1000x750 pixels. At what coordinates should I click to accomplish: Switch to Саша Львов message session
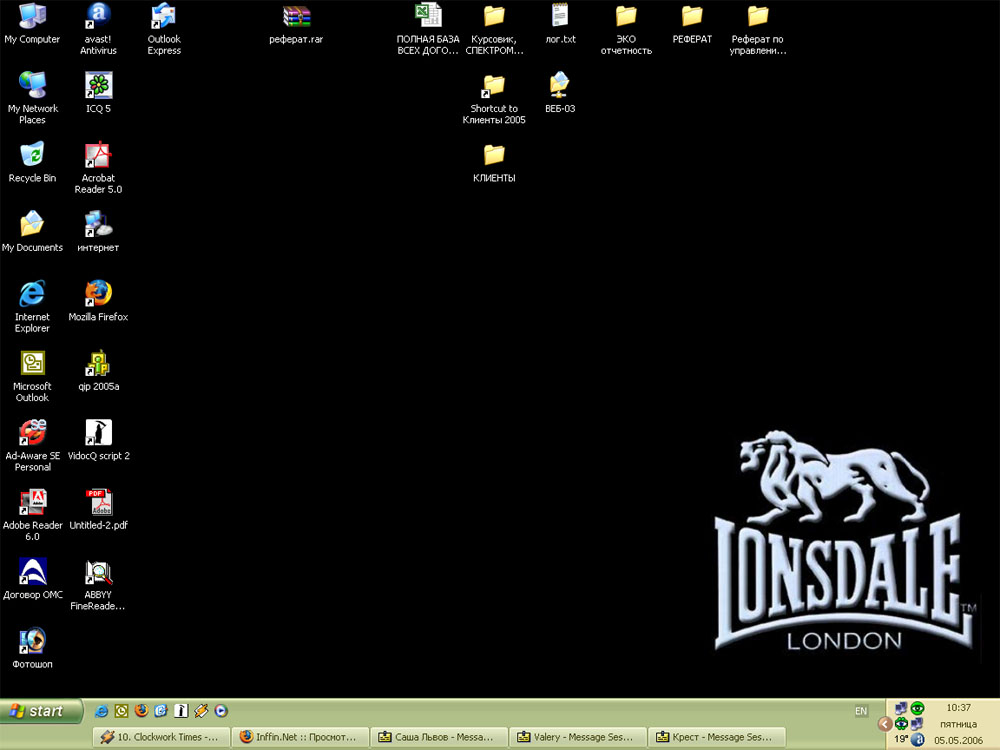(439, 737)
